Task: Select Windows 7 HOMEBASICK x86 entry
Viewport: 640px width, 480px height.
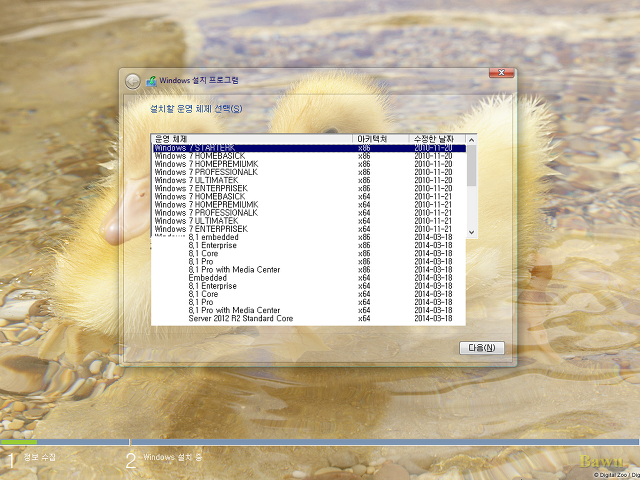Action: point(309,156)
